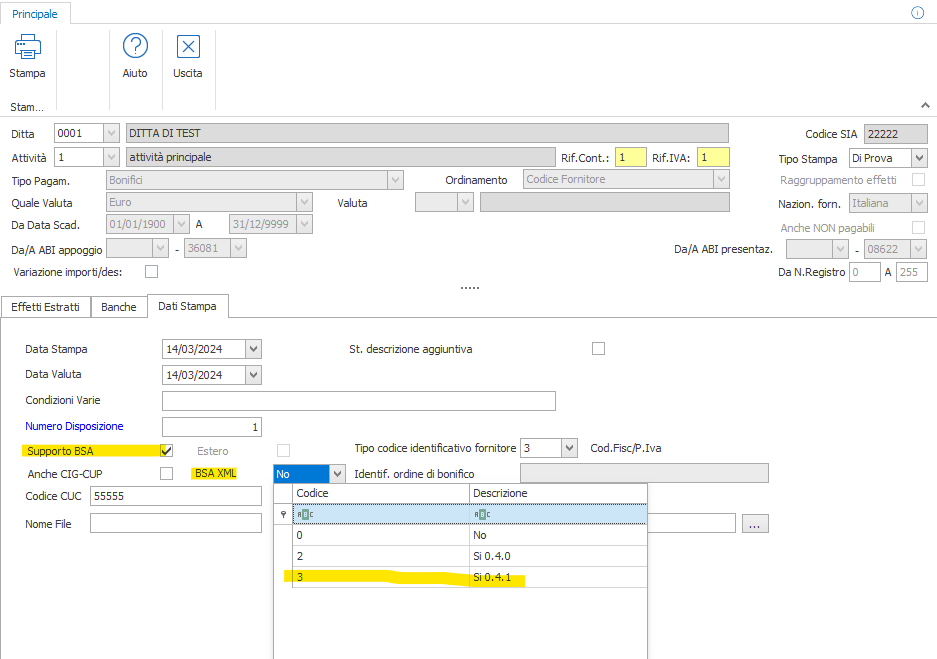Open the Ordinamento Codice Fornitore dropdown
This screenshot has height=659, width=937.
tap(721, 179)
